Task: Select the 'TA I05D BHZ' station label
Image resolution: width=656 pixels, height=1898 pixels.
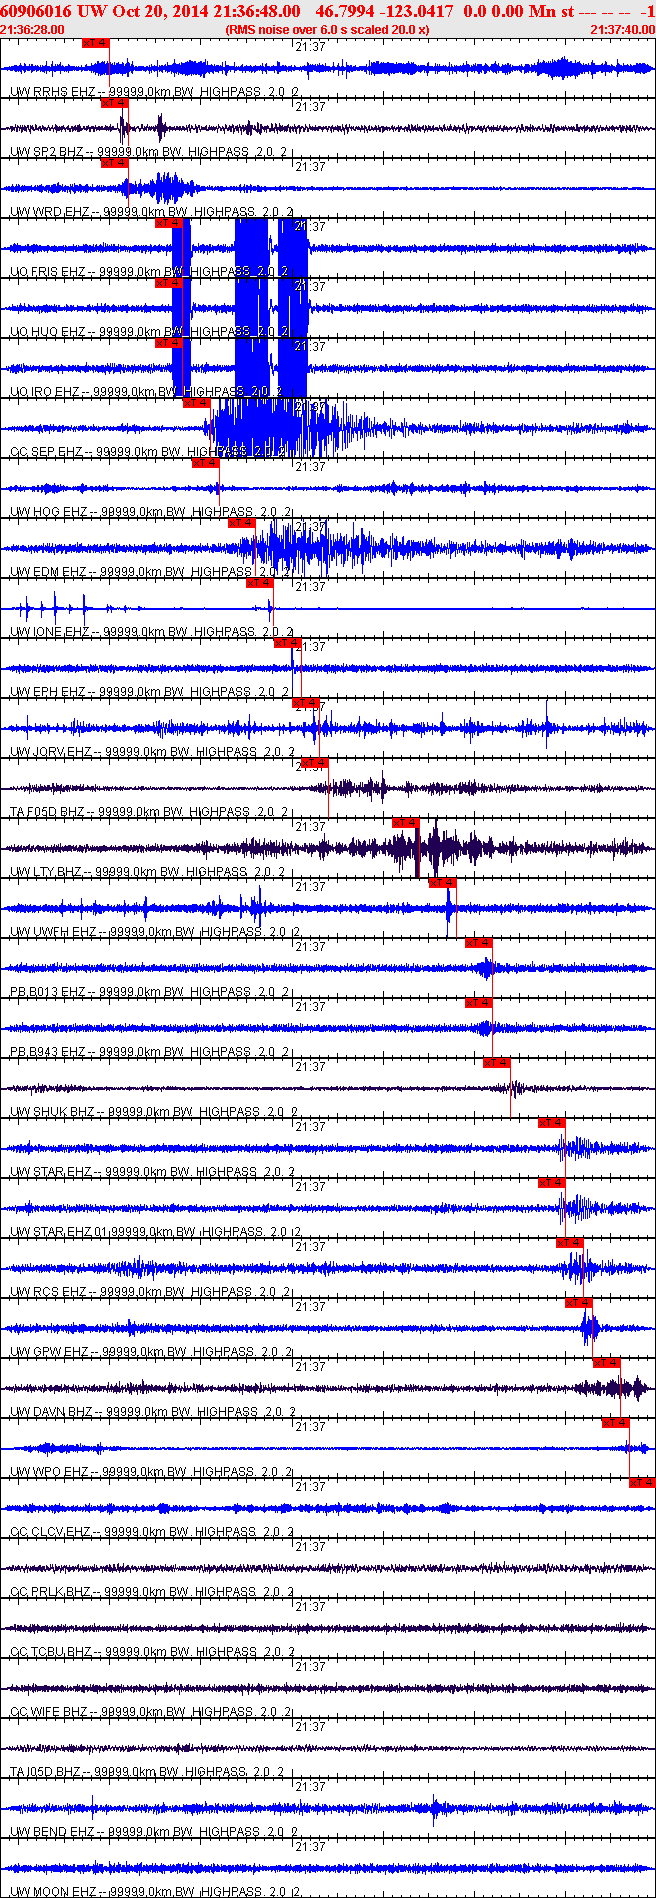Action: pyautogui.click(x=46, y=1772)
